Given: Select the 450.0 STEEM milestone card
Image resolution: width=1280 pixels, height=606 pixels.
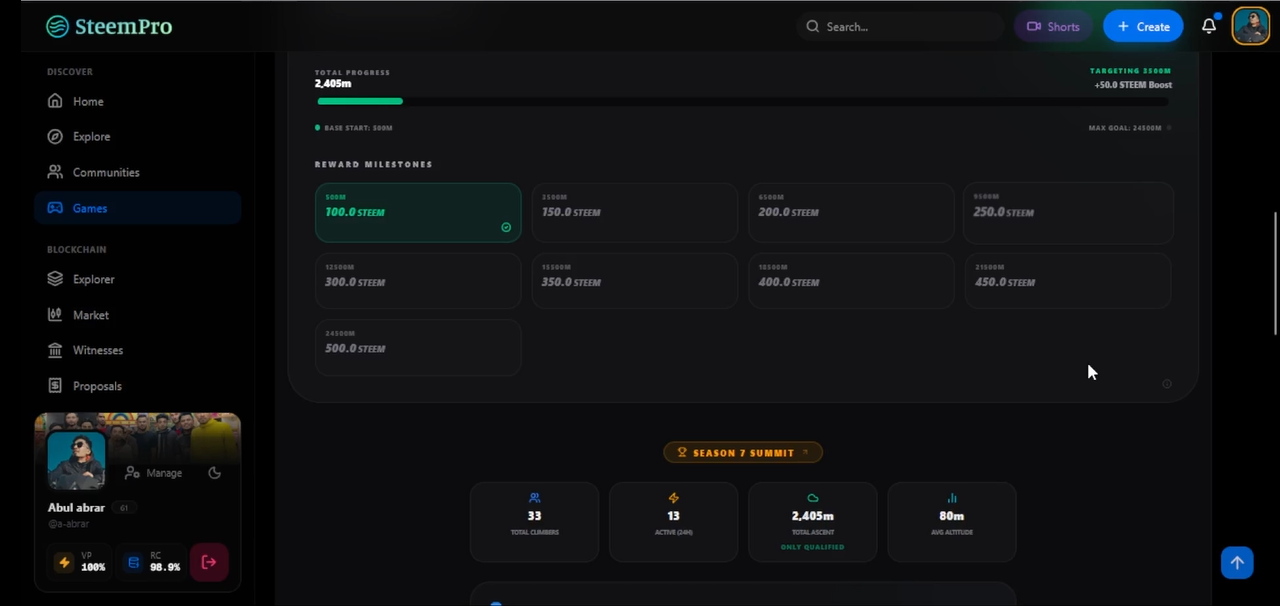Looking at the screenshot, I should 1068,281.
